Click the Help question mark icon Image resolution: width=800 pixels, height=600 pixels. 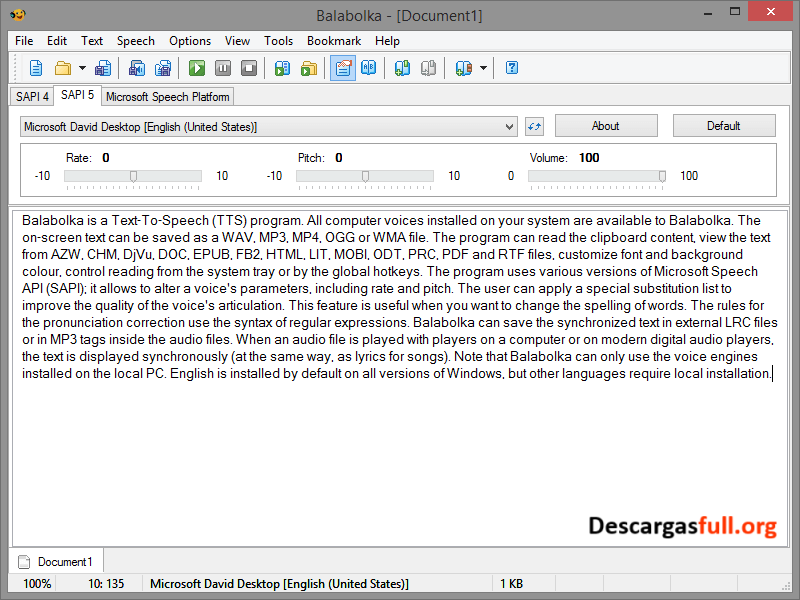tap(512, 68)
